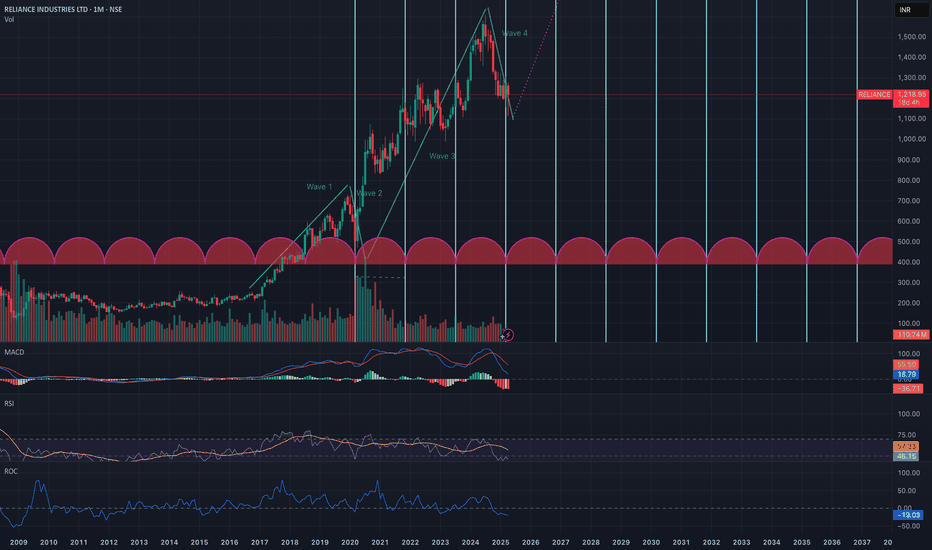Click the 2025 label on time axis
The height and width of the screenshot is (550, 932).
500,542
